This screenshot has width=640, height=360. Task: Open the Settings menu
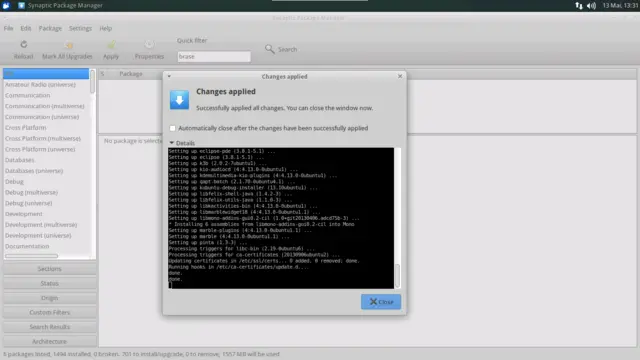80,28
